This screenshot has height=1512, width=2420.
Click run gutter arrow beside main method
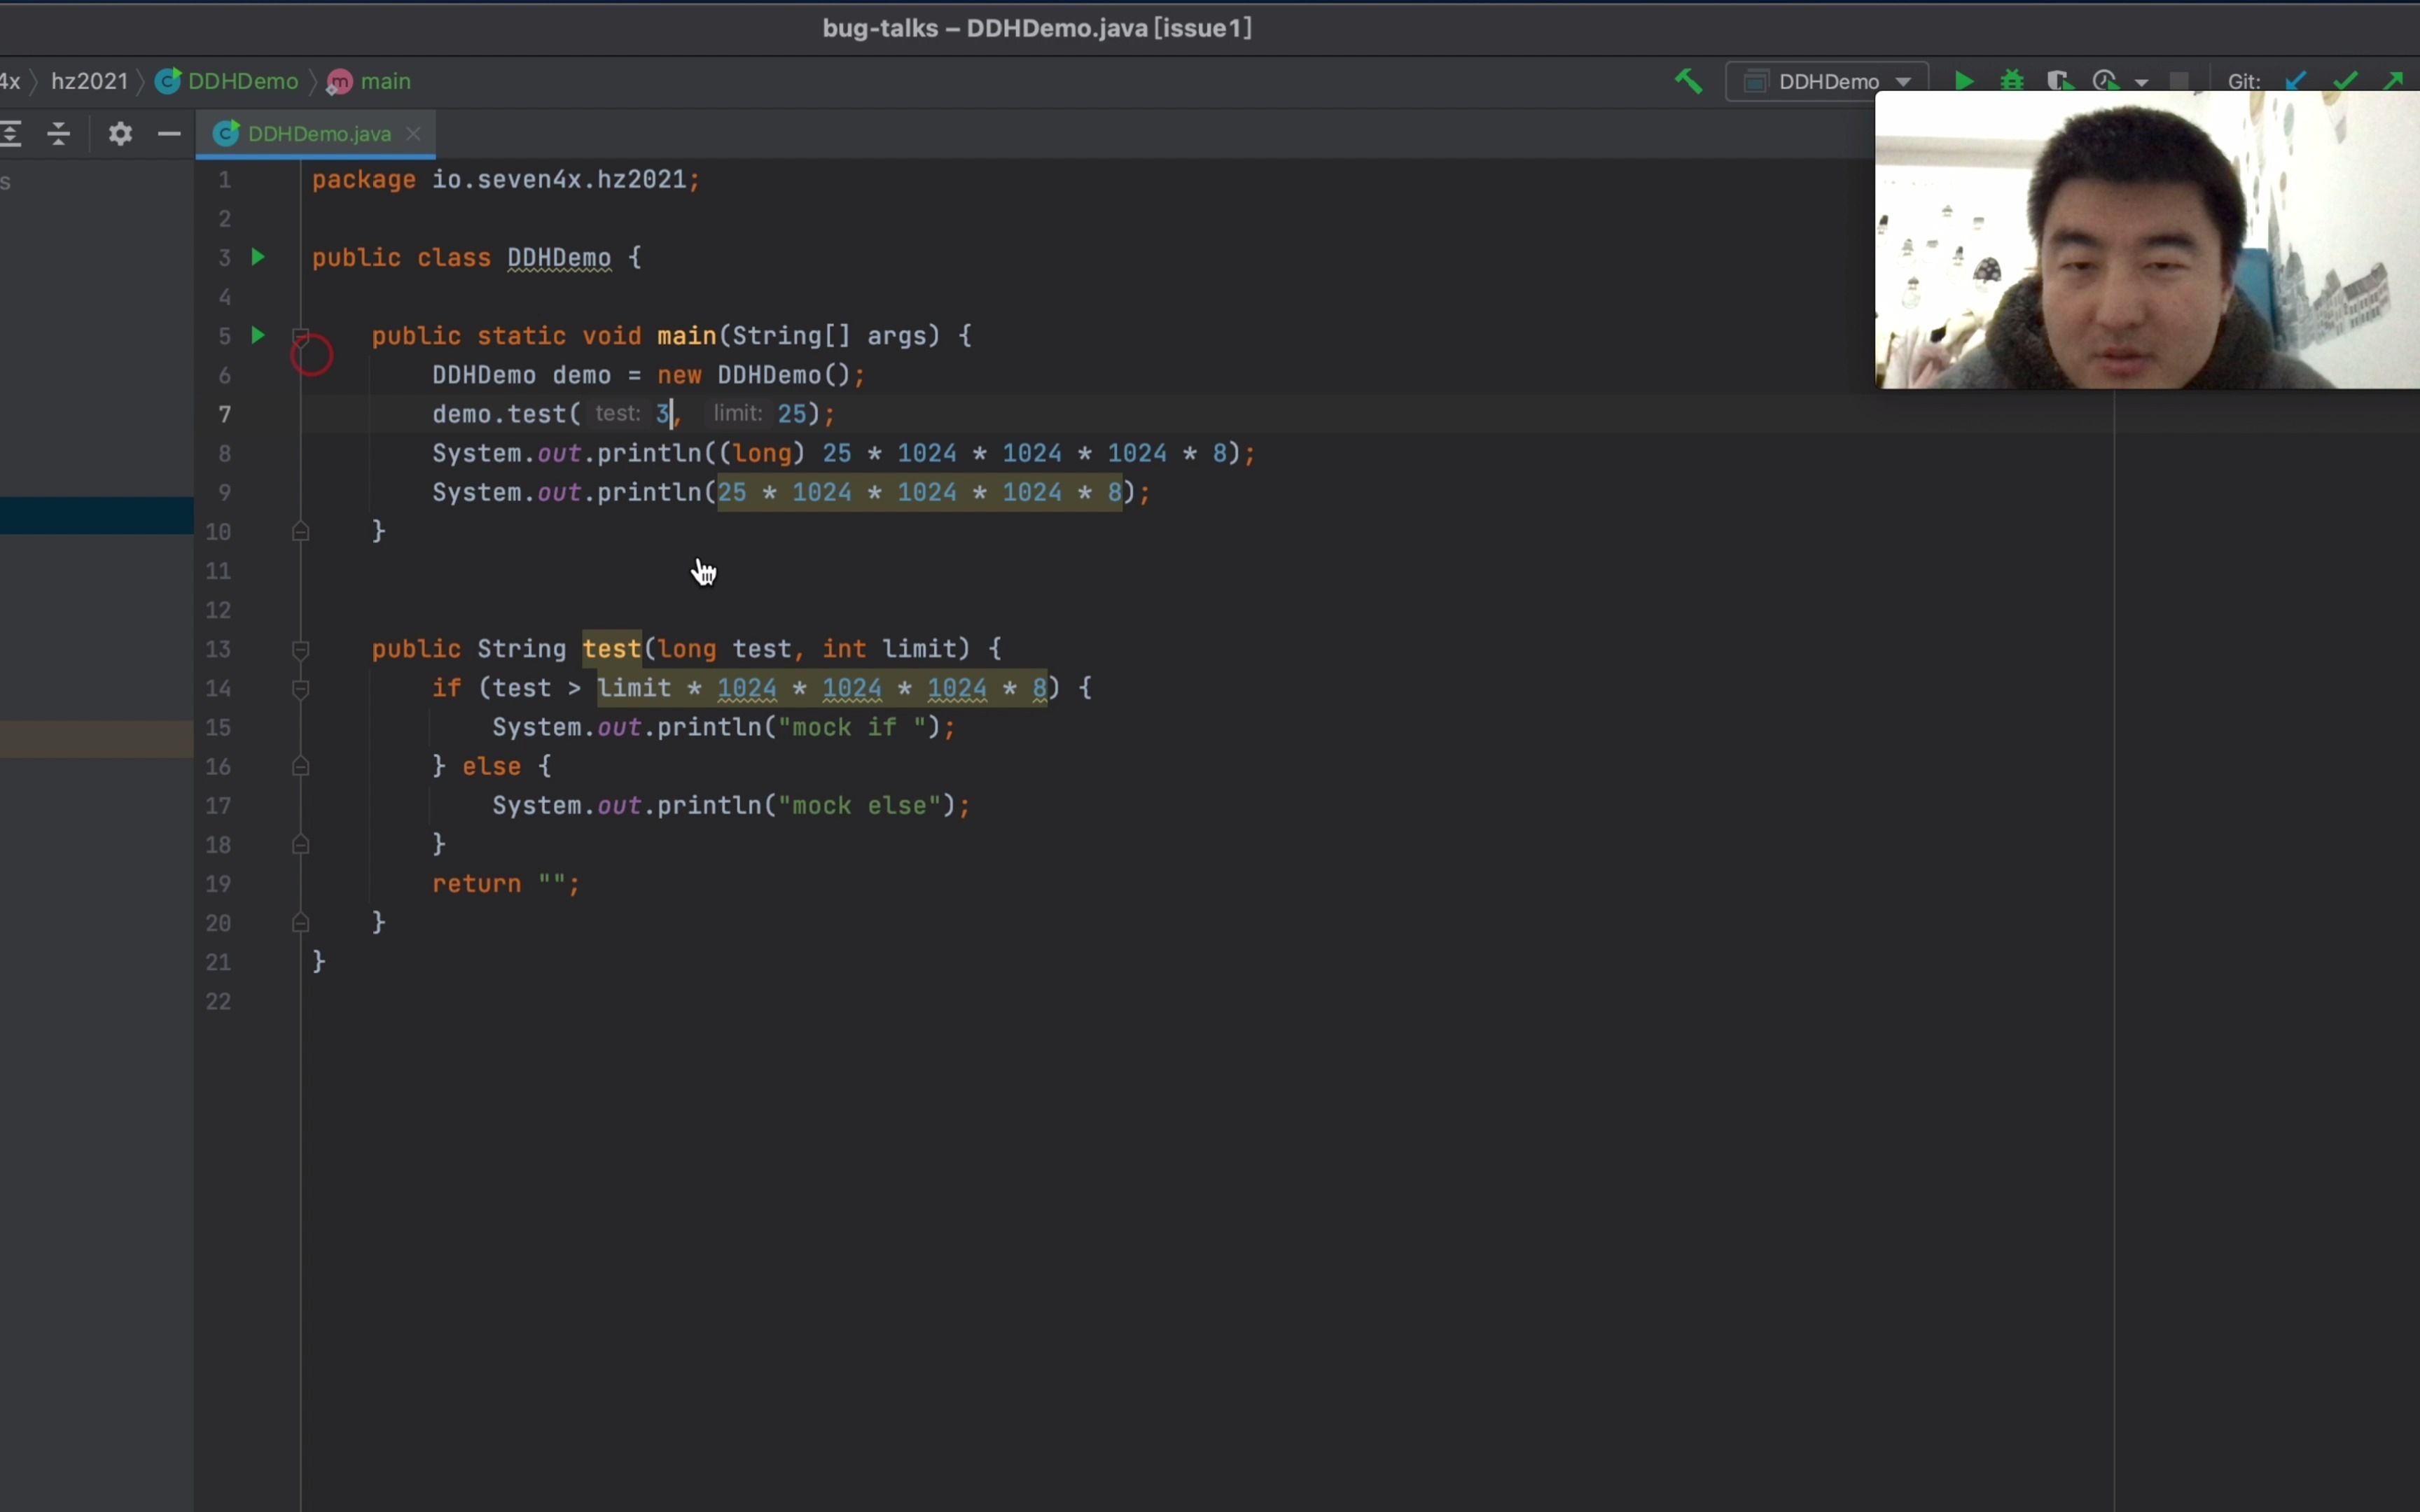pos(258,336)
